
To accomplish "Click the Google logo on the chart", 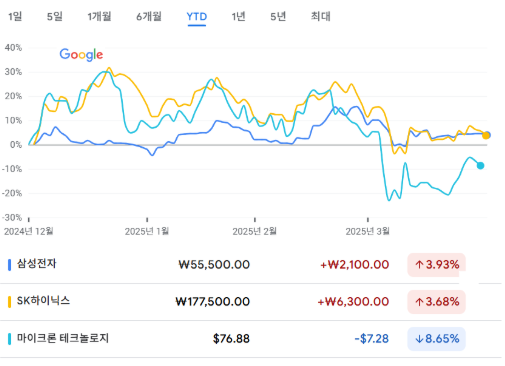I will pyautogui.click(x=81, y=54).
